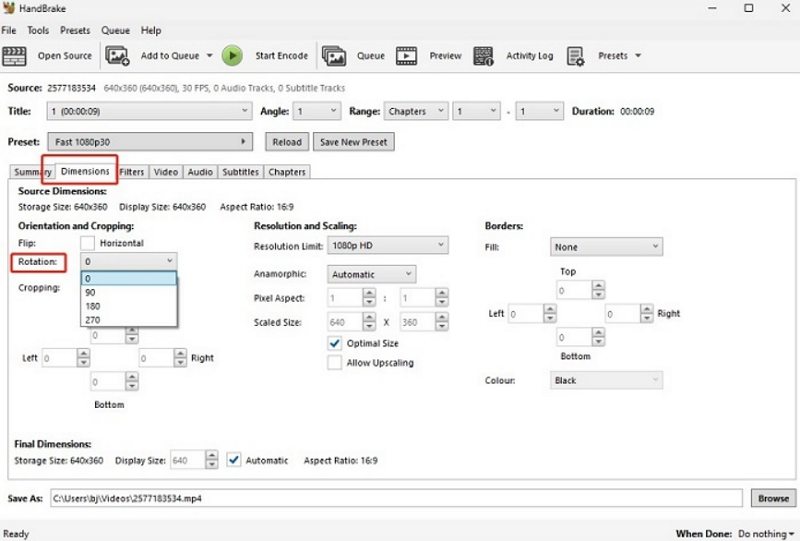The width and height of the screenshot is (800, 541).
Task: Enable the Horizontal flip checkbox
Action: [88, 243]
